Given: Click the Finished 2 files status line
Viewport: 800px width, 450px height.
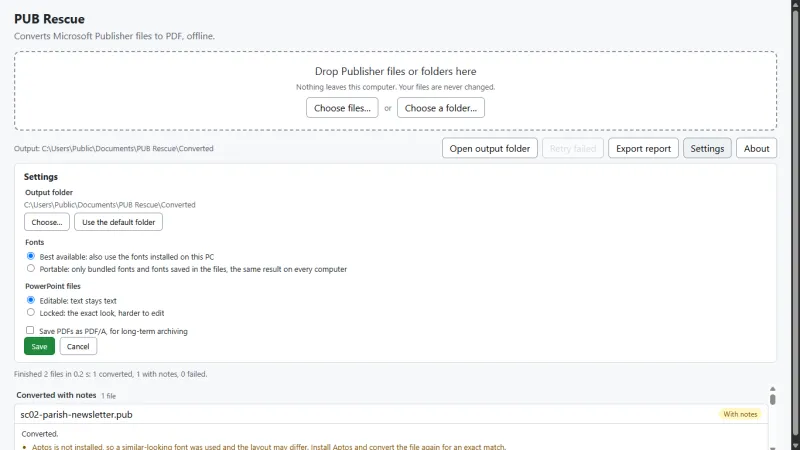Looking at the screenshot, I should (x=111, y=374).
